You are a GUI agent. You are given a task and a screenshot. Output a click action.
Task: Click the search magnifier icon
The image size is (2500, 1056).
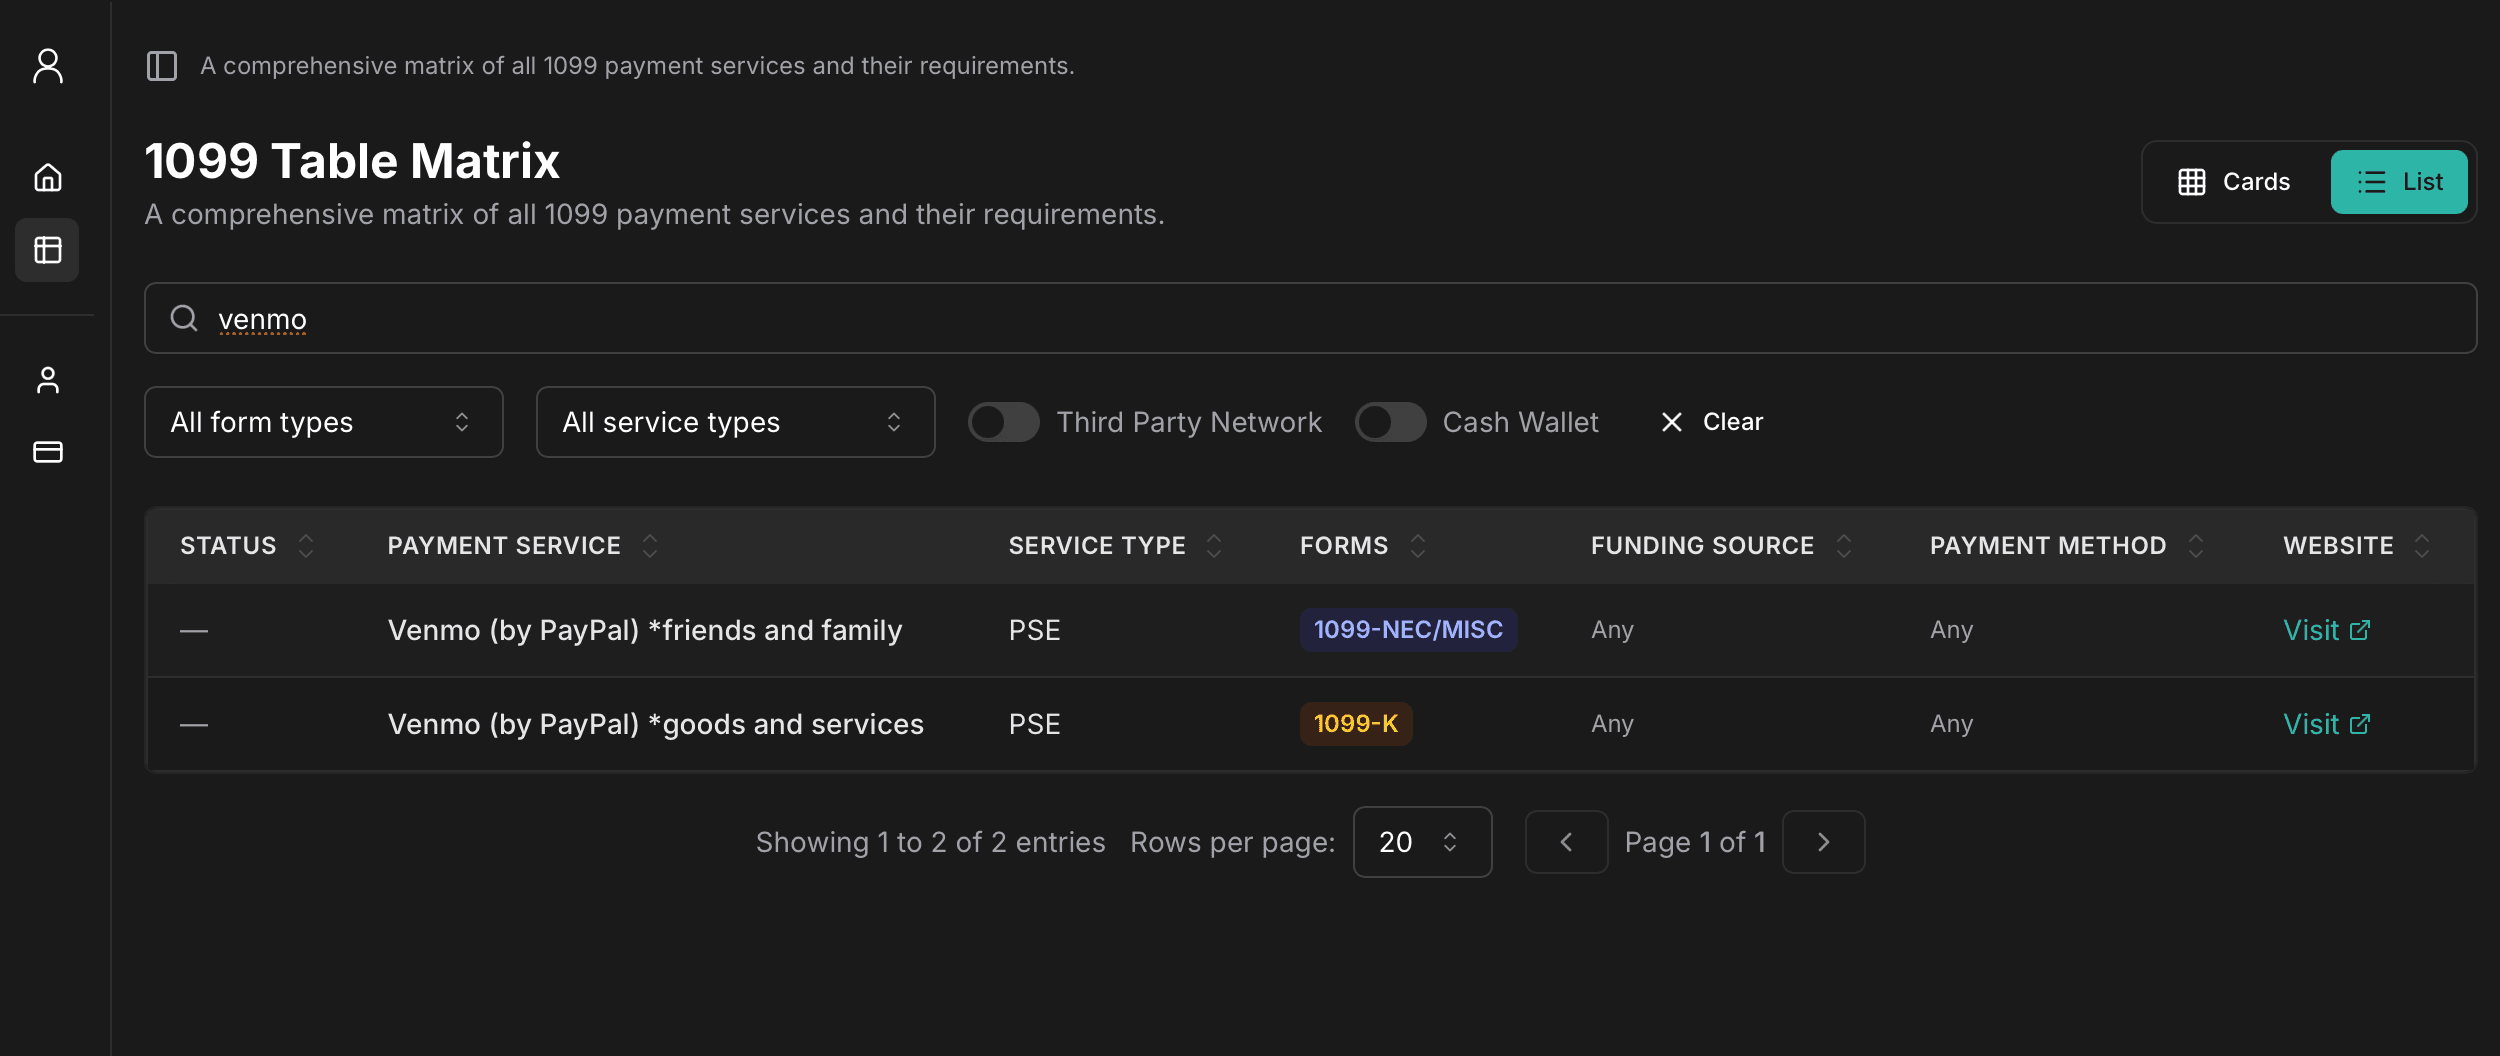(x=184, y=318)
